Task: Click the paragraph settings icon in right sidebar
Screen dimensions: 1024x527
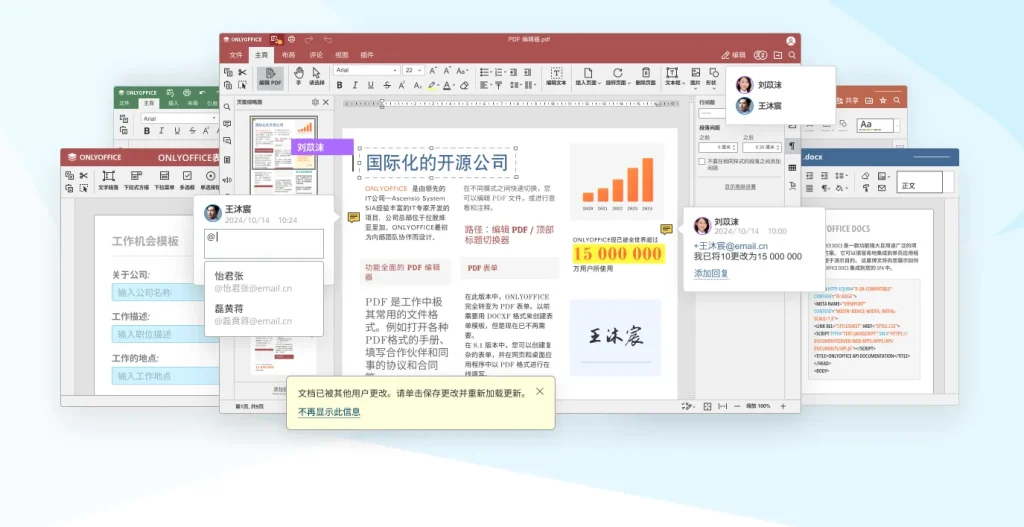Action: [x=792, y=146]
